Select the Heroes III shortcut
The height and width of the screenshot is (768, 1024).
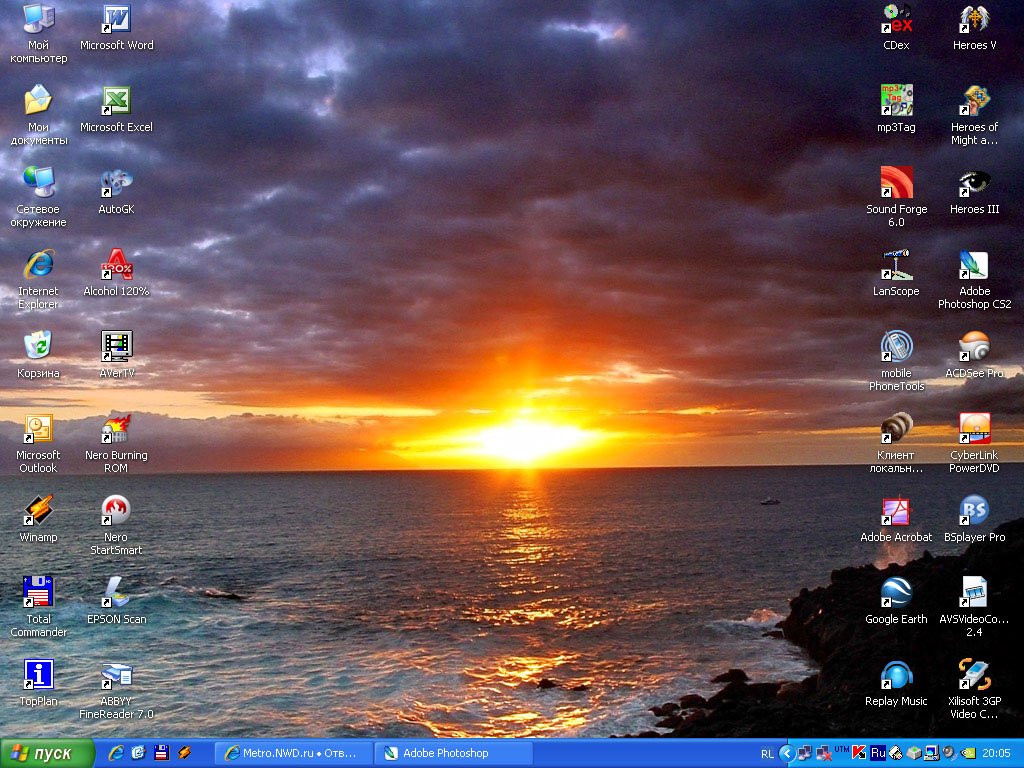tap(974, 184)
